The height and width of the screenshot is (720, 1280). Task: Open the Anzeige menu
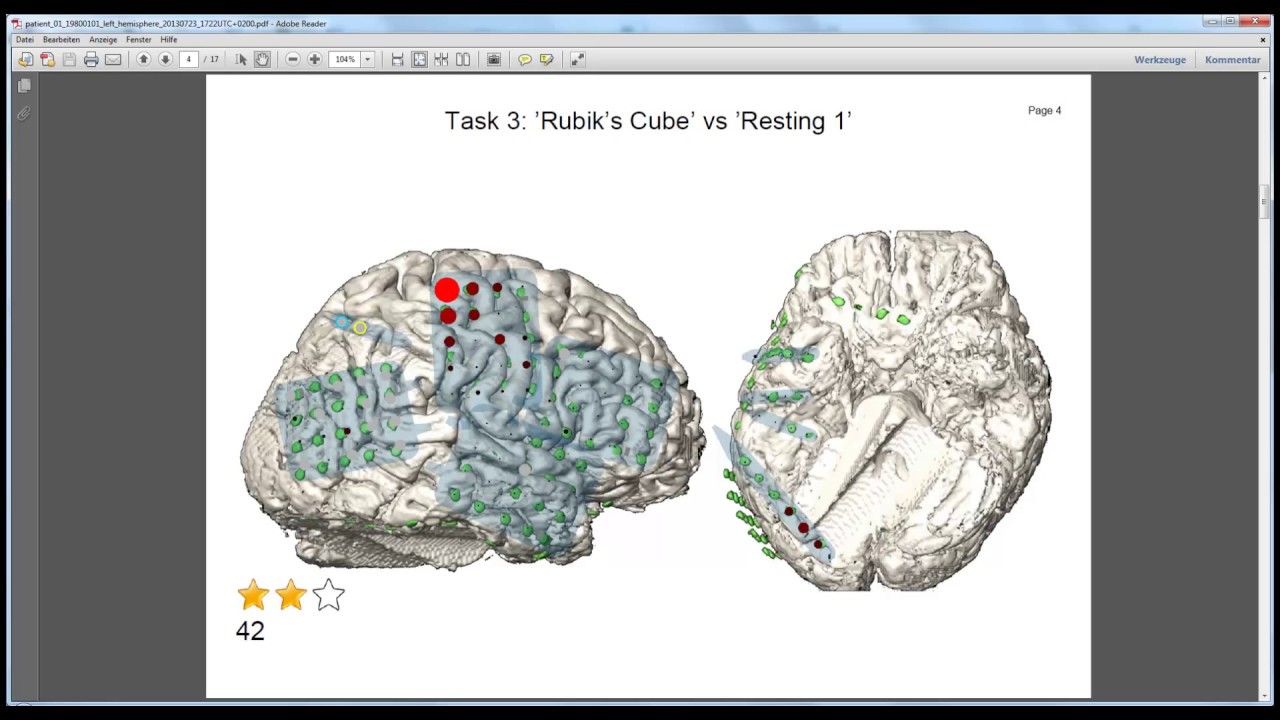[x=103, y=40]
